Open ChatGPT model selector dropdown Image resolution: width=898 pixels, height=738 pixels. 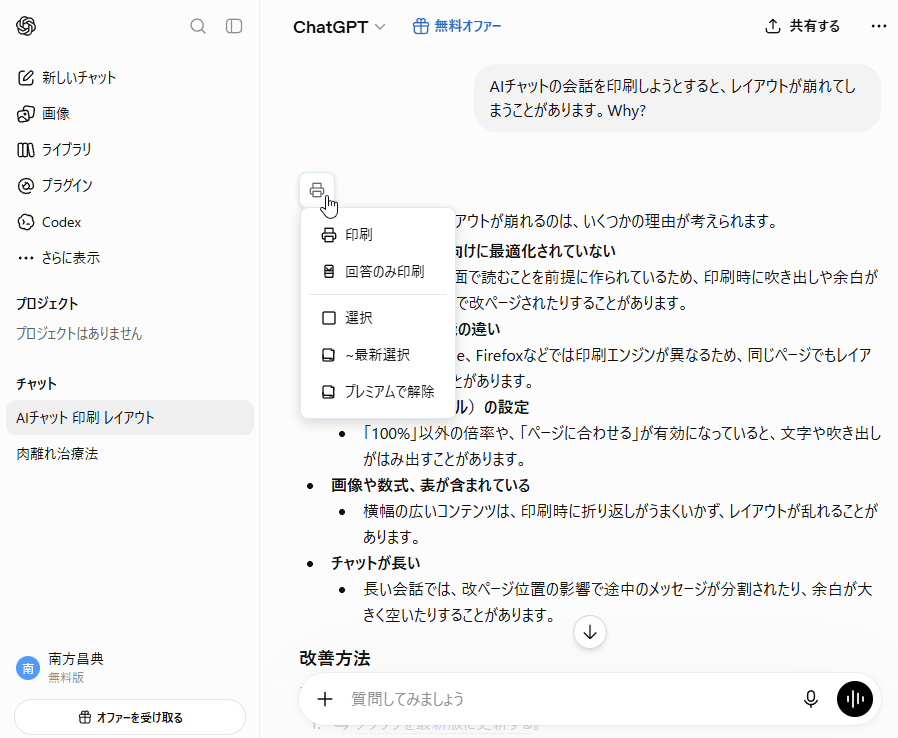point(339,27)
